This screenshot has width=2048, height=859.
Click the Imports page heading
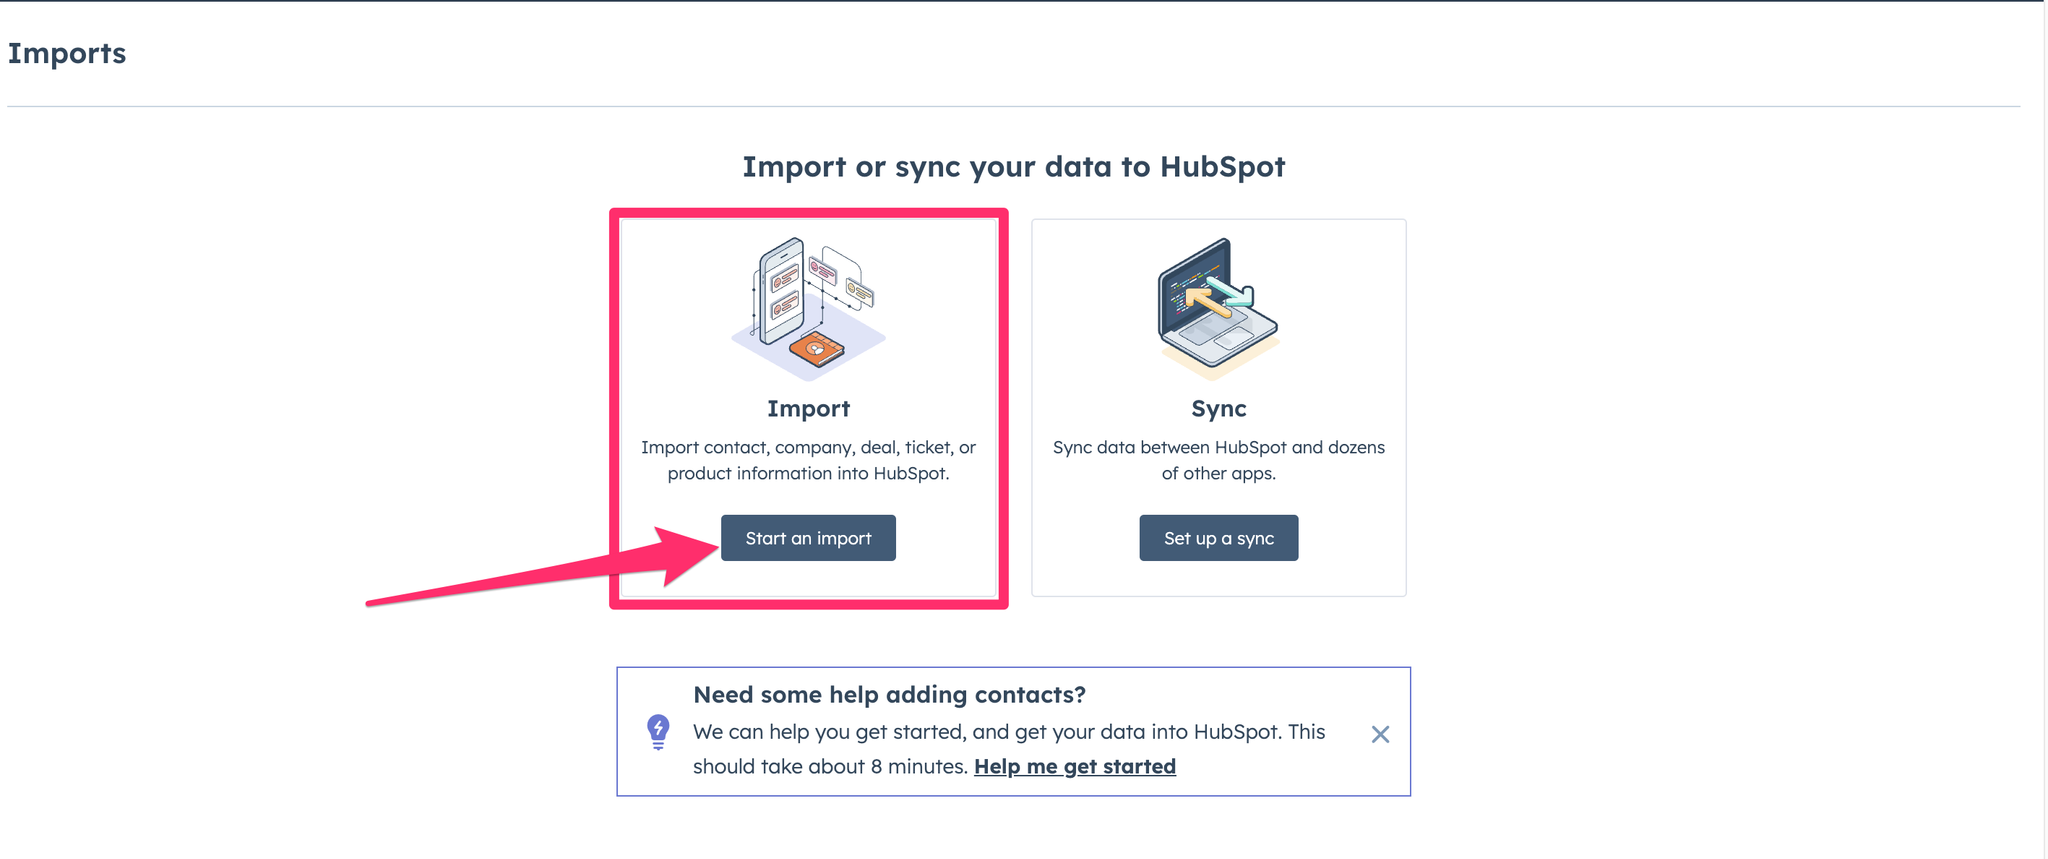[x=67, y=53]
